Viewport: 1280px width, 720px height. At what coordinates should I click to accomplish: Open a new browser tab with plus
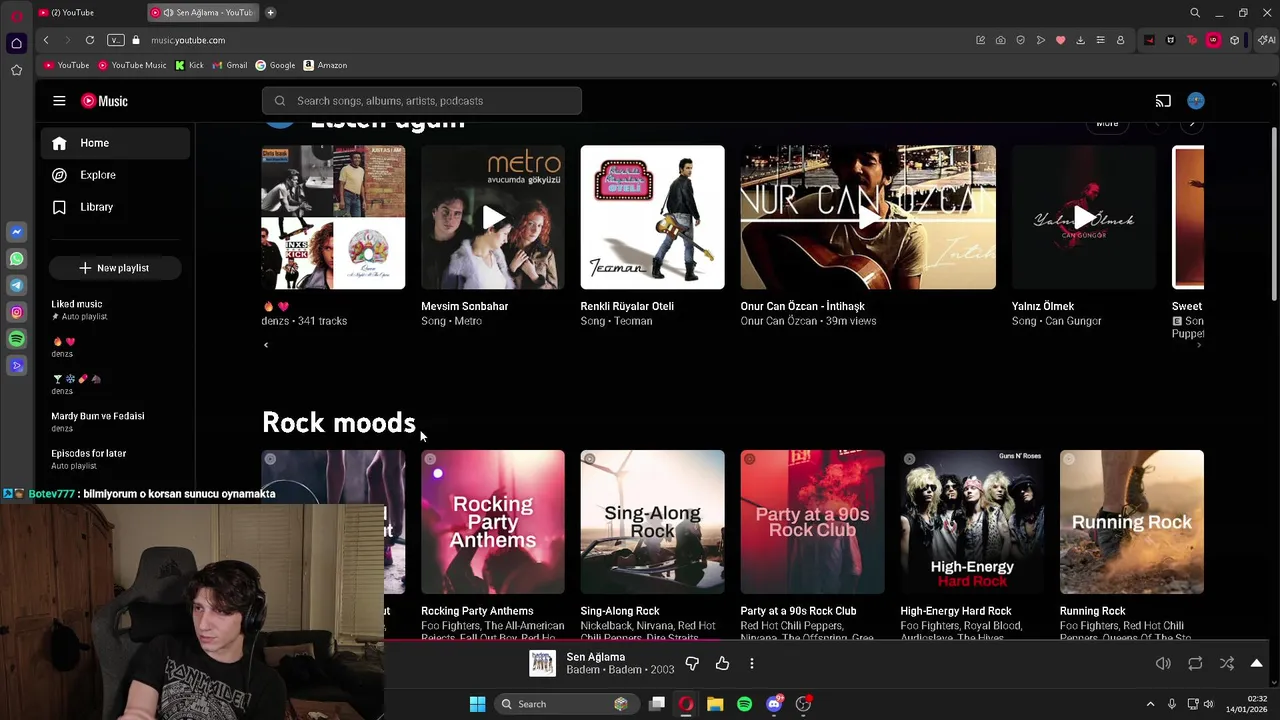click(271, 13)
